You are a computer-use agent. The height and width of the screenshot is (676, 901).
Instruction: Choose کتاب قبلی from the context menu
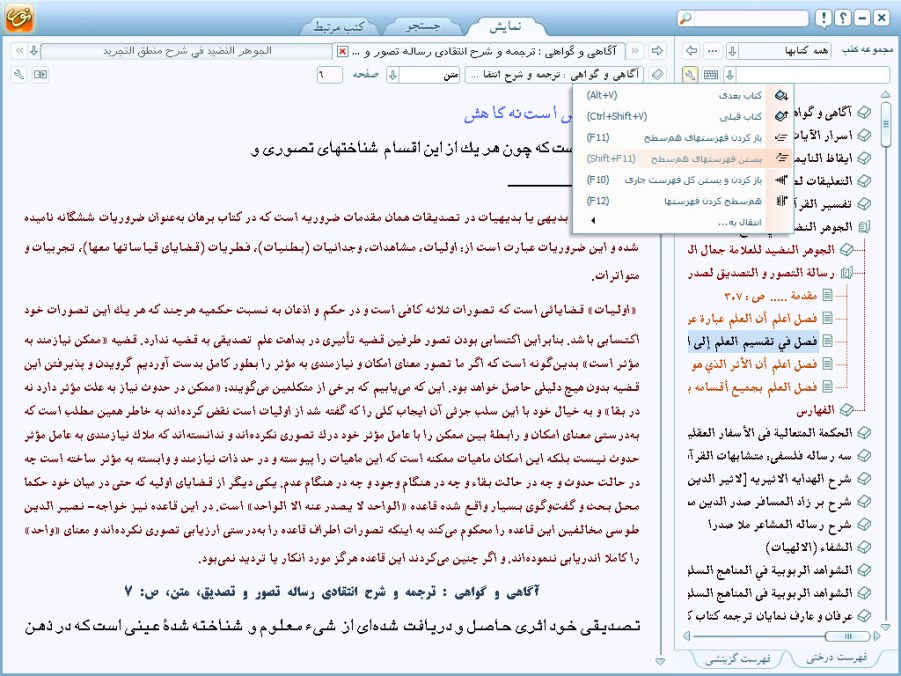click(x=682, y=117)
